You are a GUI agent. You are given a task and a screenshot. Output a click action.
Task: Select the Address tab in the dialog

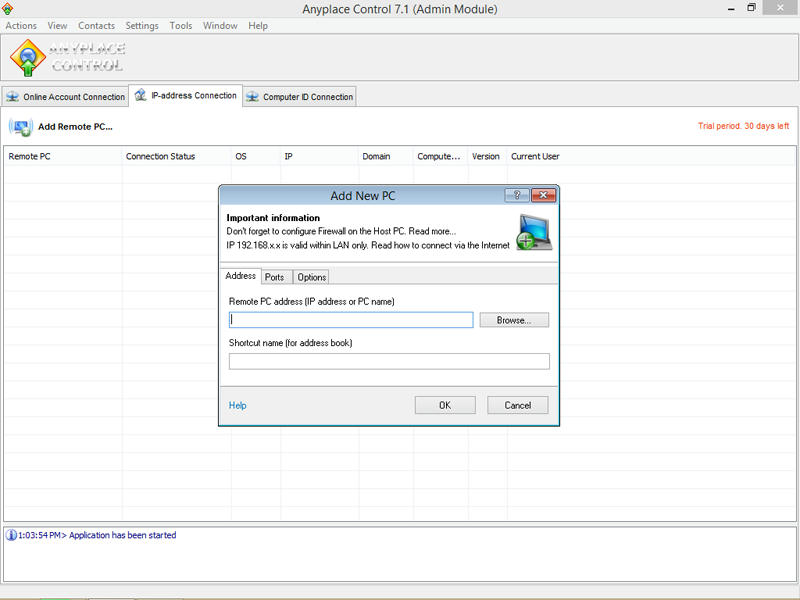240,276
